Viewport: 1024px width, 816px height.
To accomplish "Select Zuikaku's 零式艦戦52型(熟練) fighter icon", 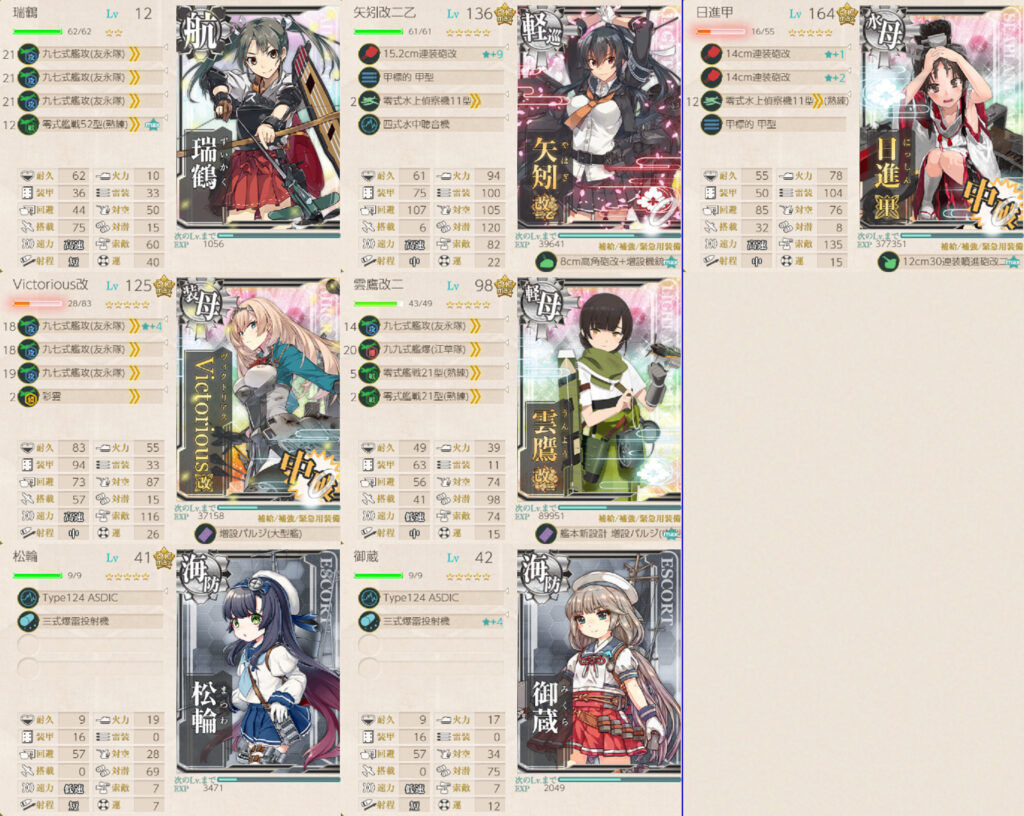I will 28,124.
